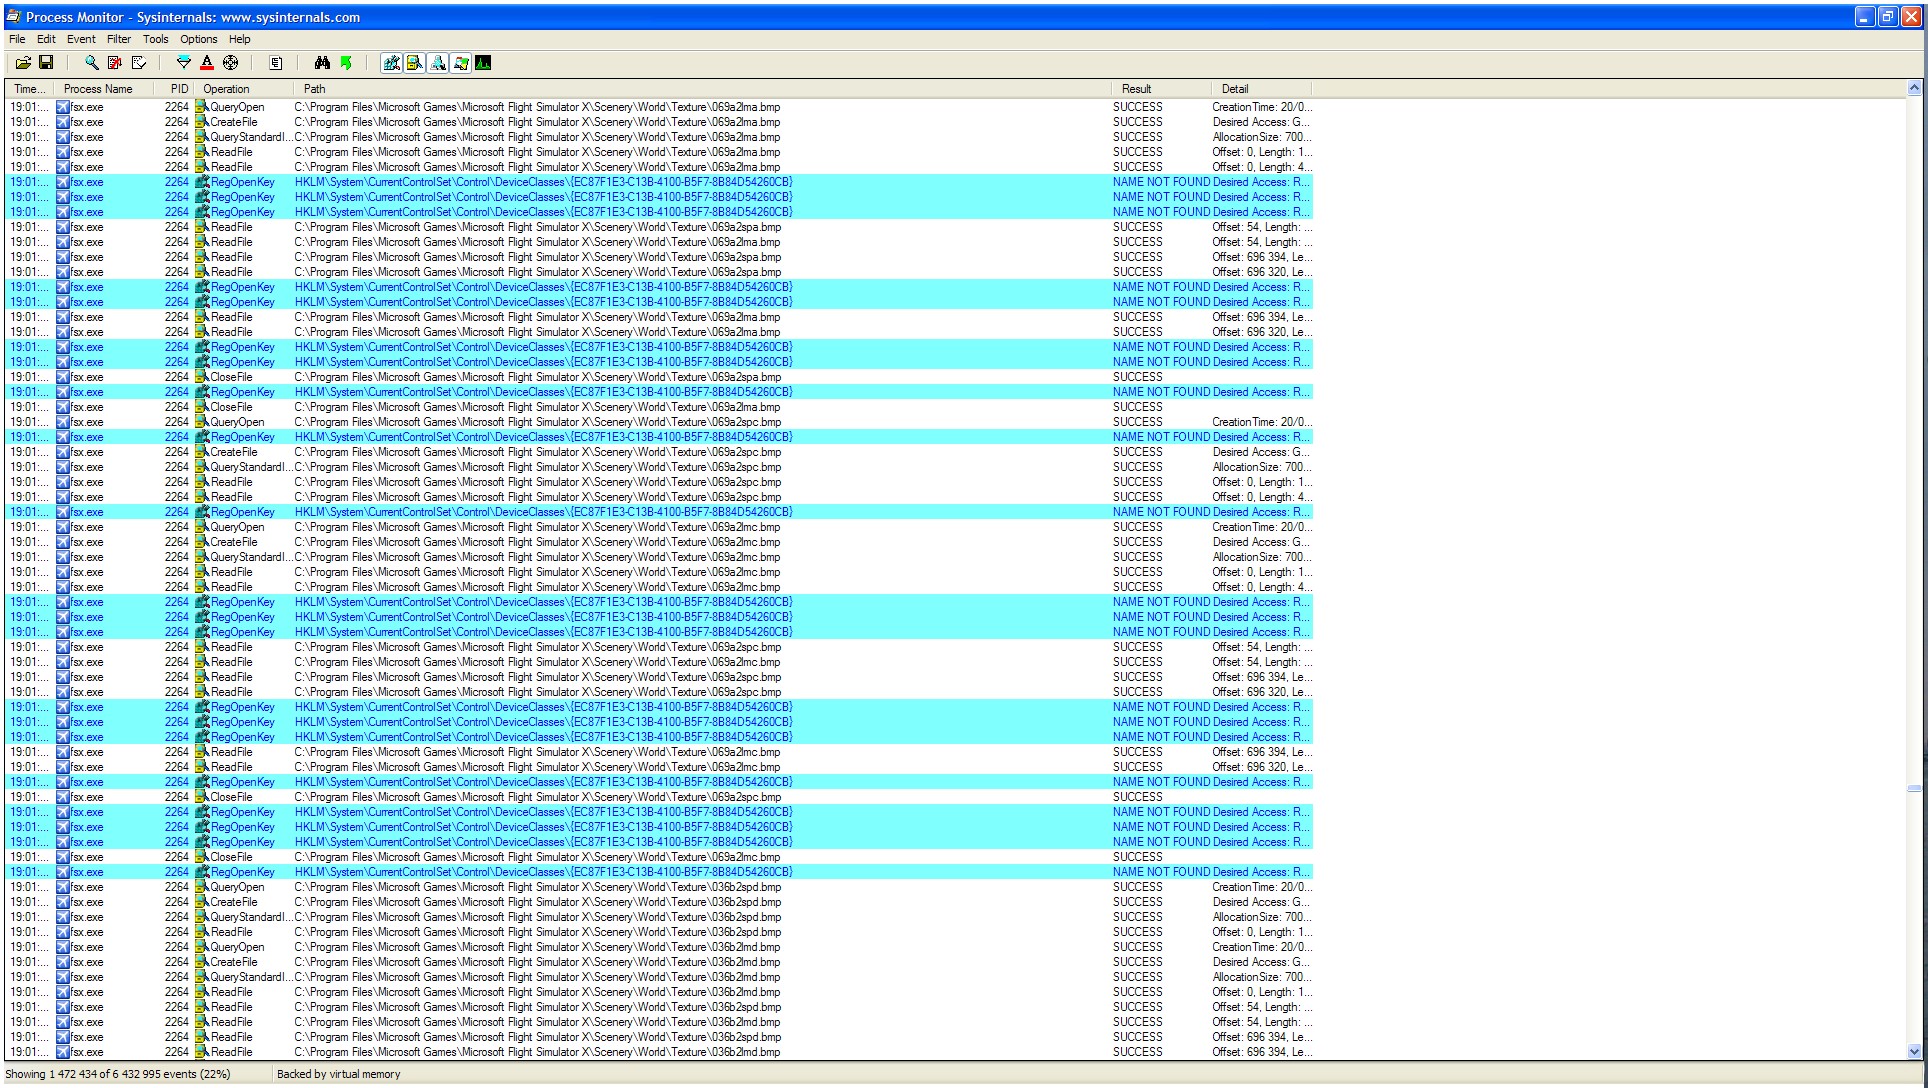Select the CreateFile row for 069a2spc.bmp

tap(659, 452)
